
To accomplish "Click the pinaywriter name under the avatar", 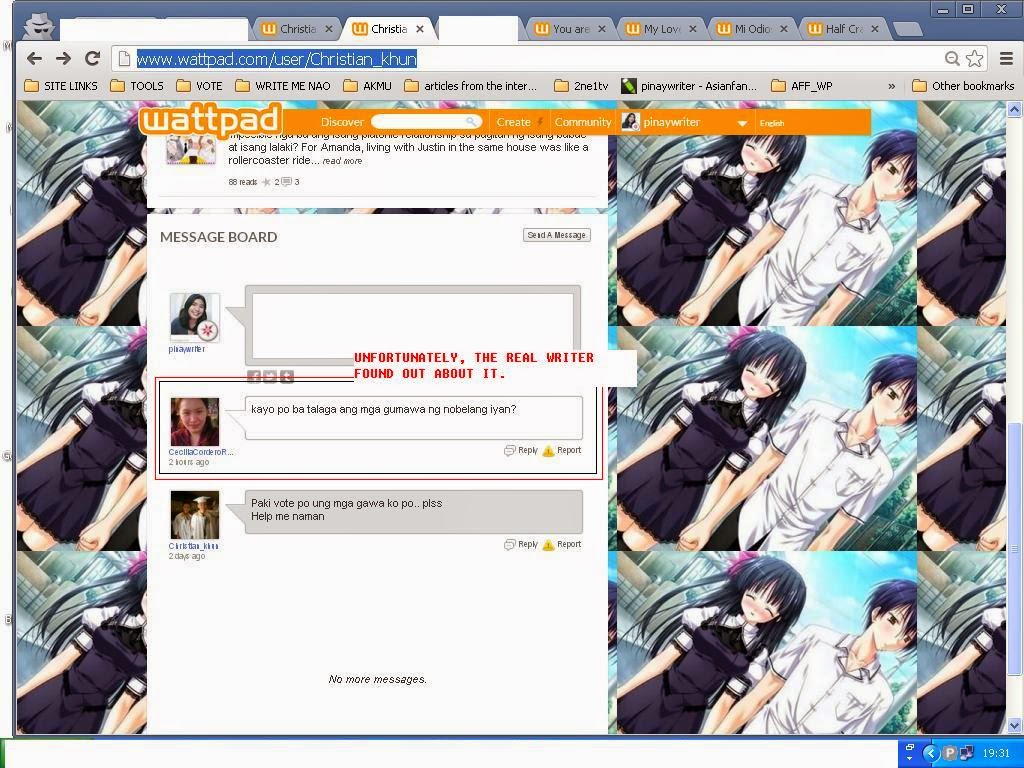I will click(187, 349).
